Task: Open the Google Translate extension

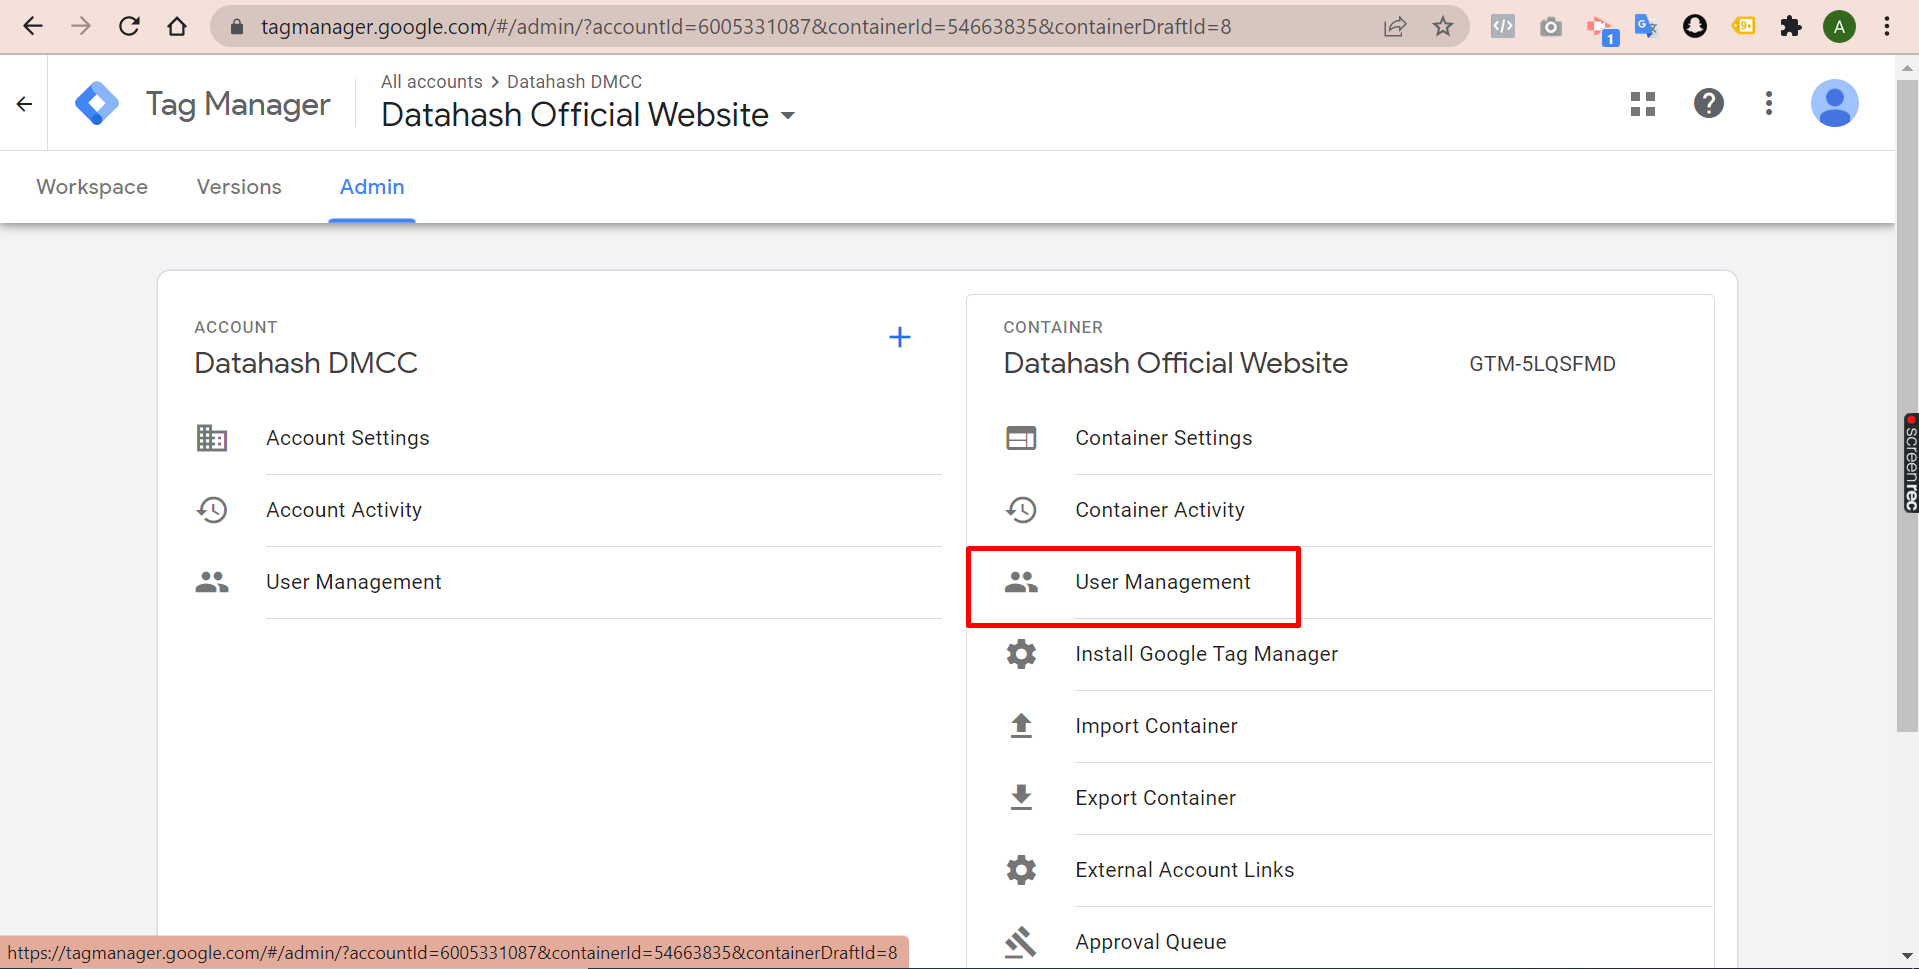Action: [x=1646, y=26]
